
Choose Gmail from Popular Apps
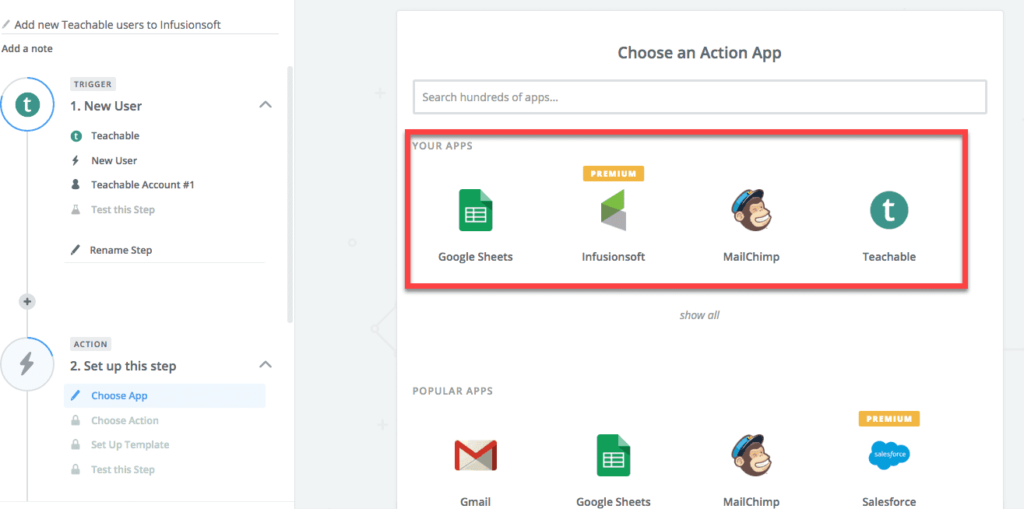pyautogui.click(x=475, y=455)
